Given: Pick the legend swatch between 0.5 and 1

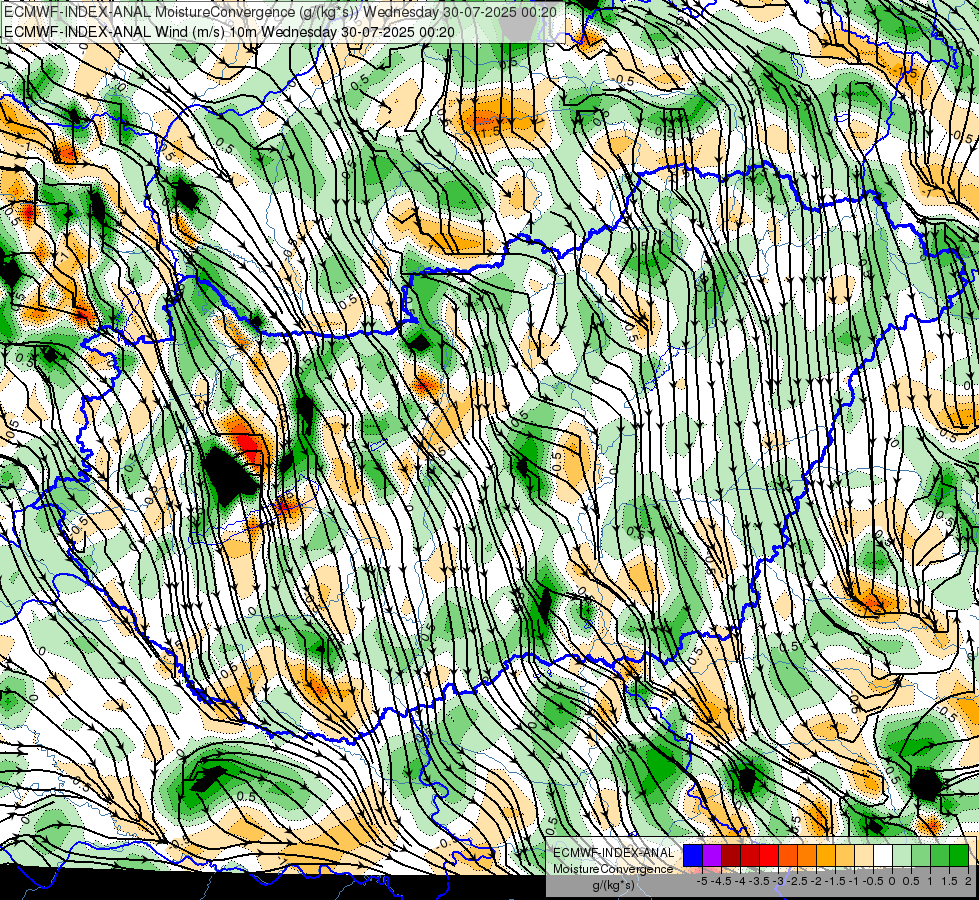Looking at the screenshot, I should [921, 855].
